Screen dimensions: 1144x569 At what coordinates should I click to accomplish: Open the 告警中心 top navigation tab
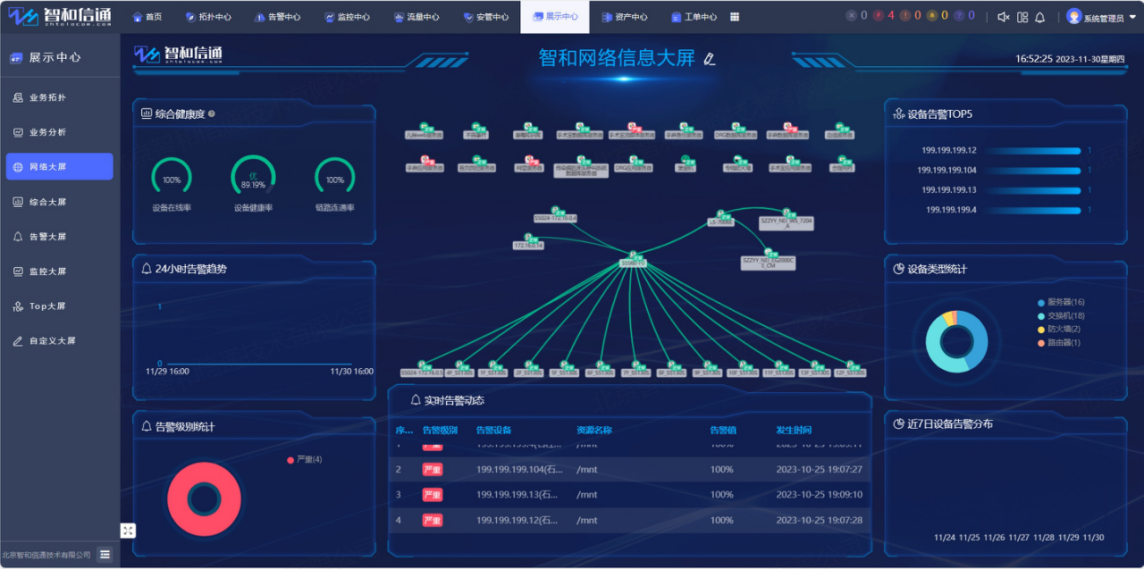tap(278, 17)
